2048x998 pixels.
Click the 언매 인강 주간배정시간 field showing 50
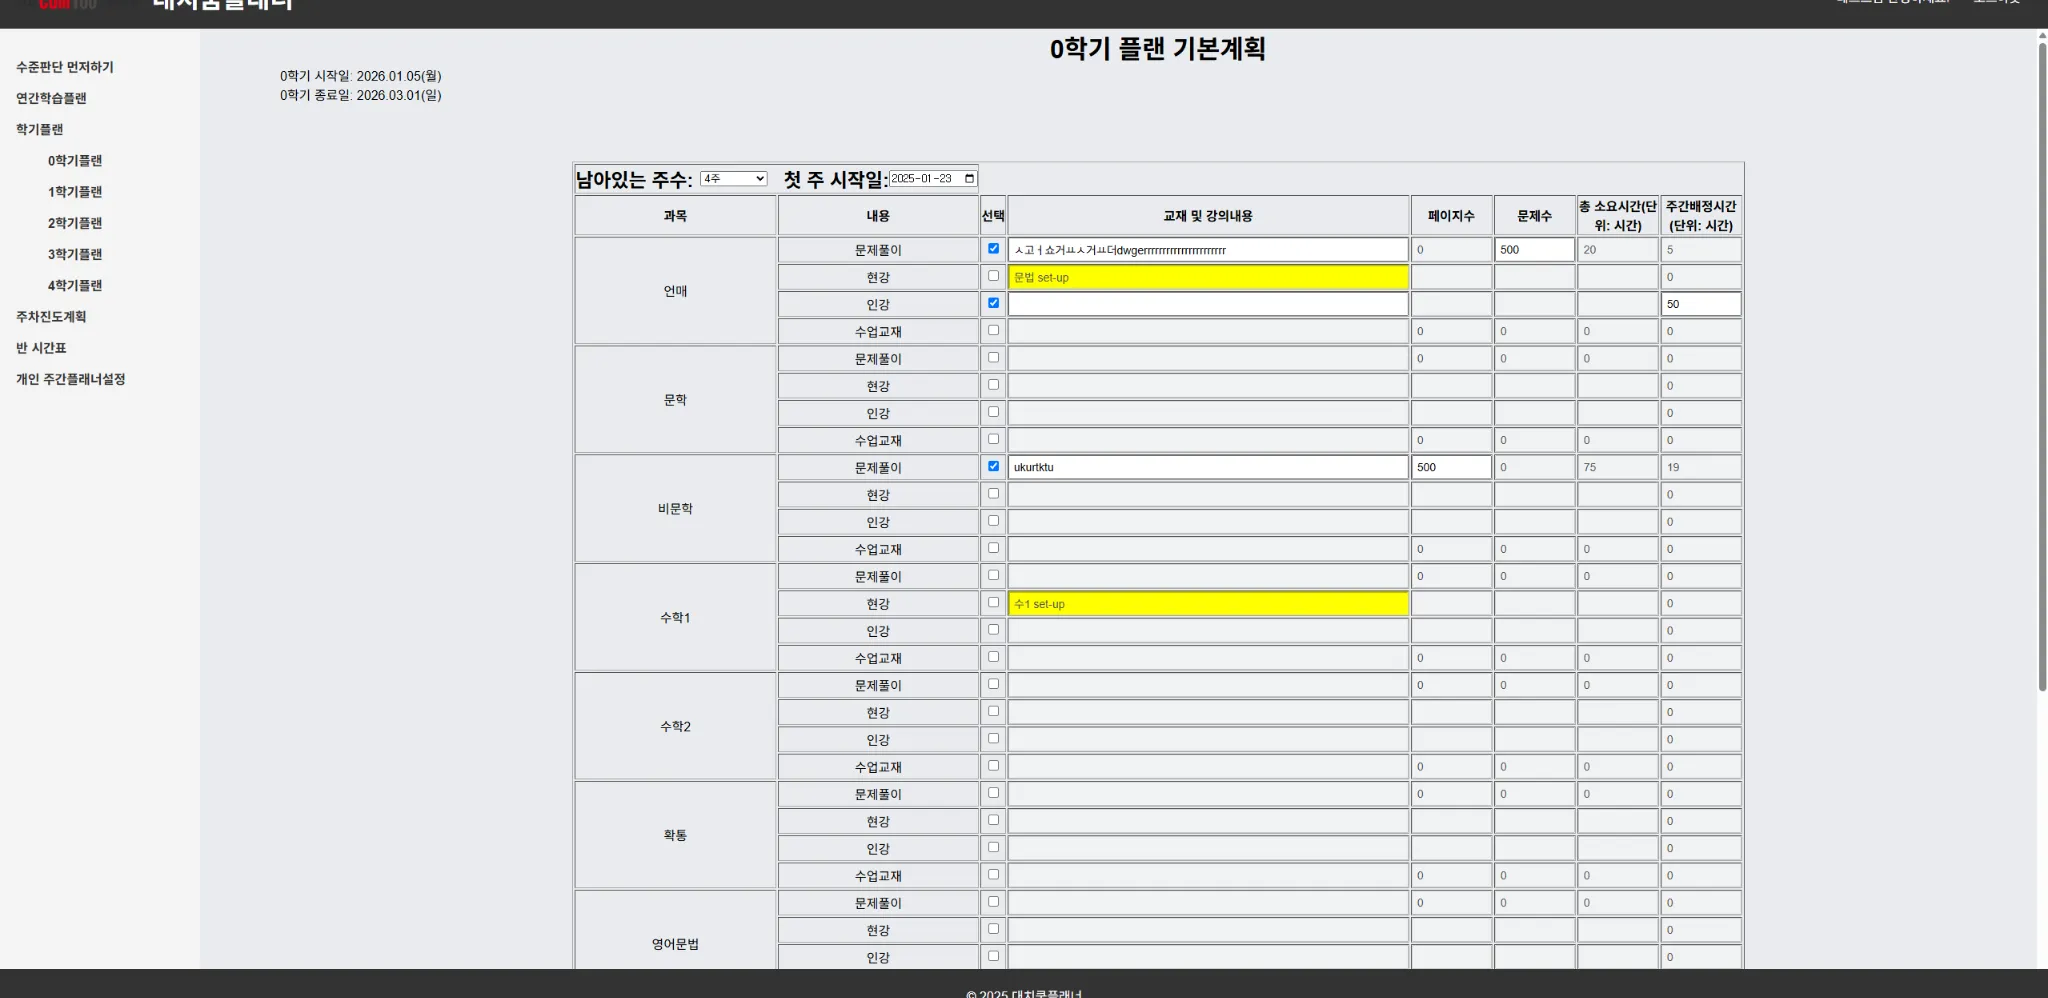point(1701,304)
